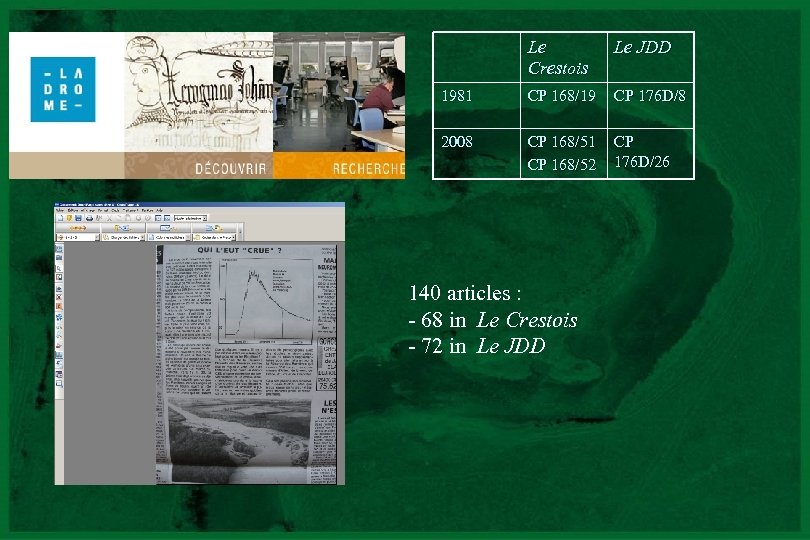Screen dimensions: 810x540
Task: Click the Le Crestois column header
Action: pyautogui.click(x=558, y=57)
